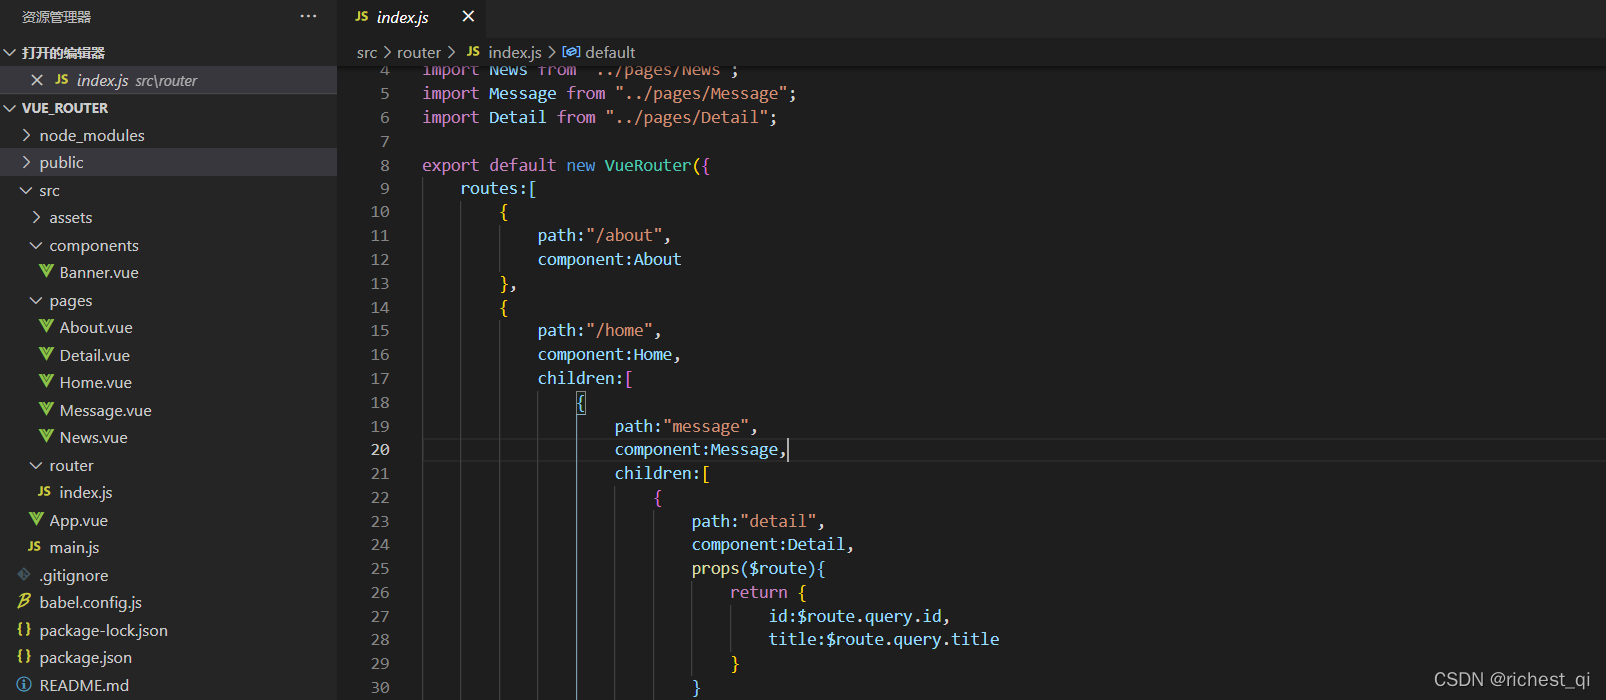Click the JS icon on the index.js tab
Screen dimensions: 1606x700
(362, 16)
